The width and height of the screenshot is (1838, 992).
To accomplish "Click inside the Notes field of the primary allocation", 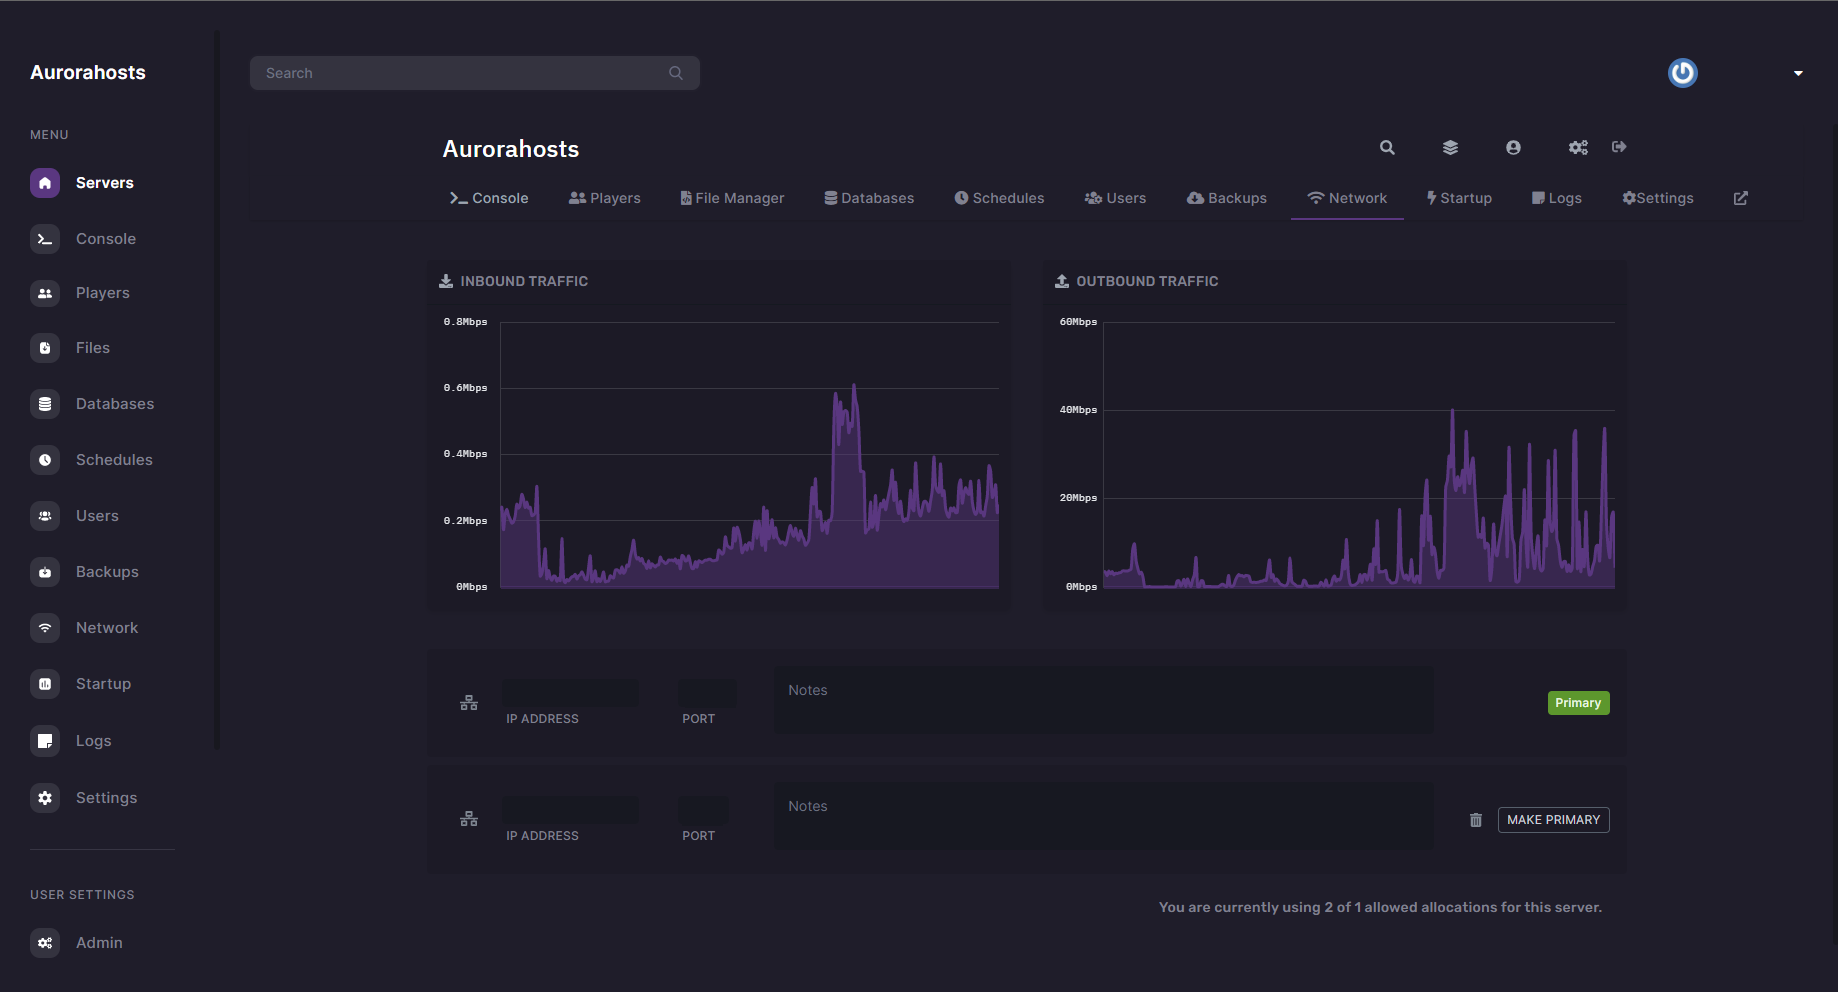I will pyautogui.click(x=1102, y=700).
